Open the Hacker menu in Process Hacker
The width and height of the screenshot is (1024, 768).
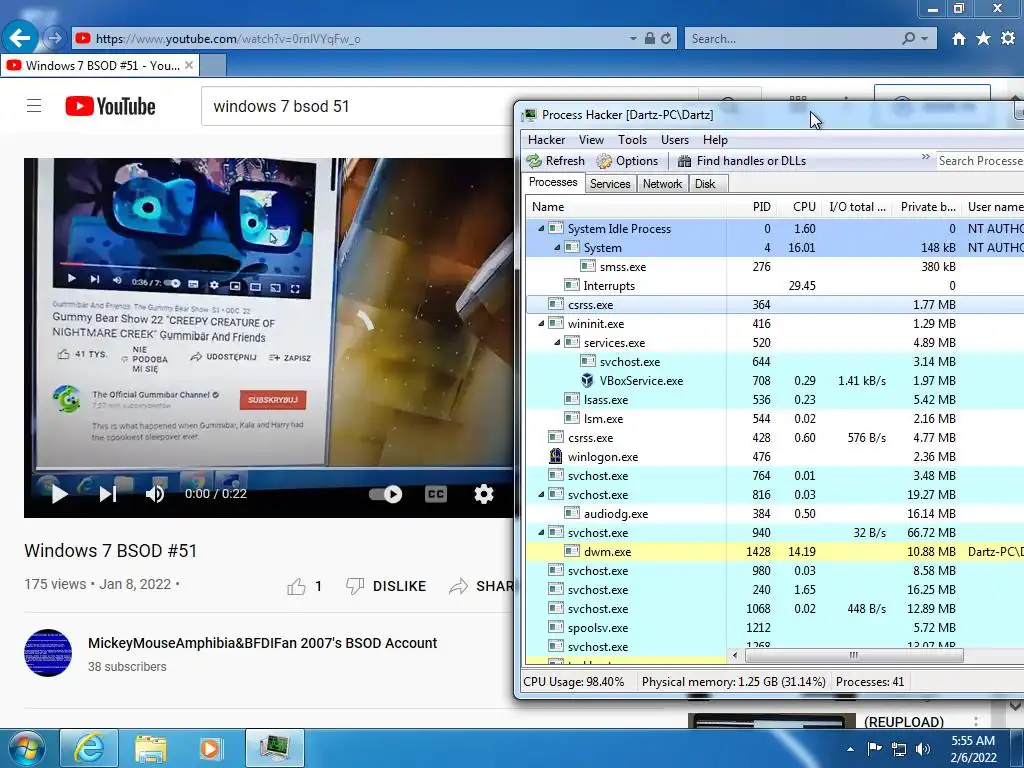point(547,140)
